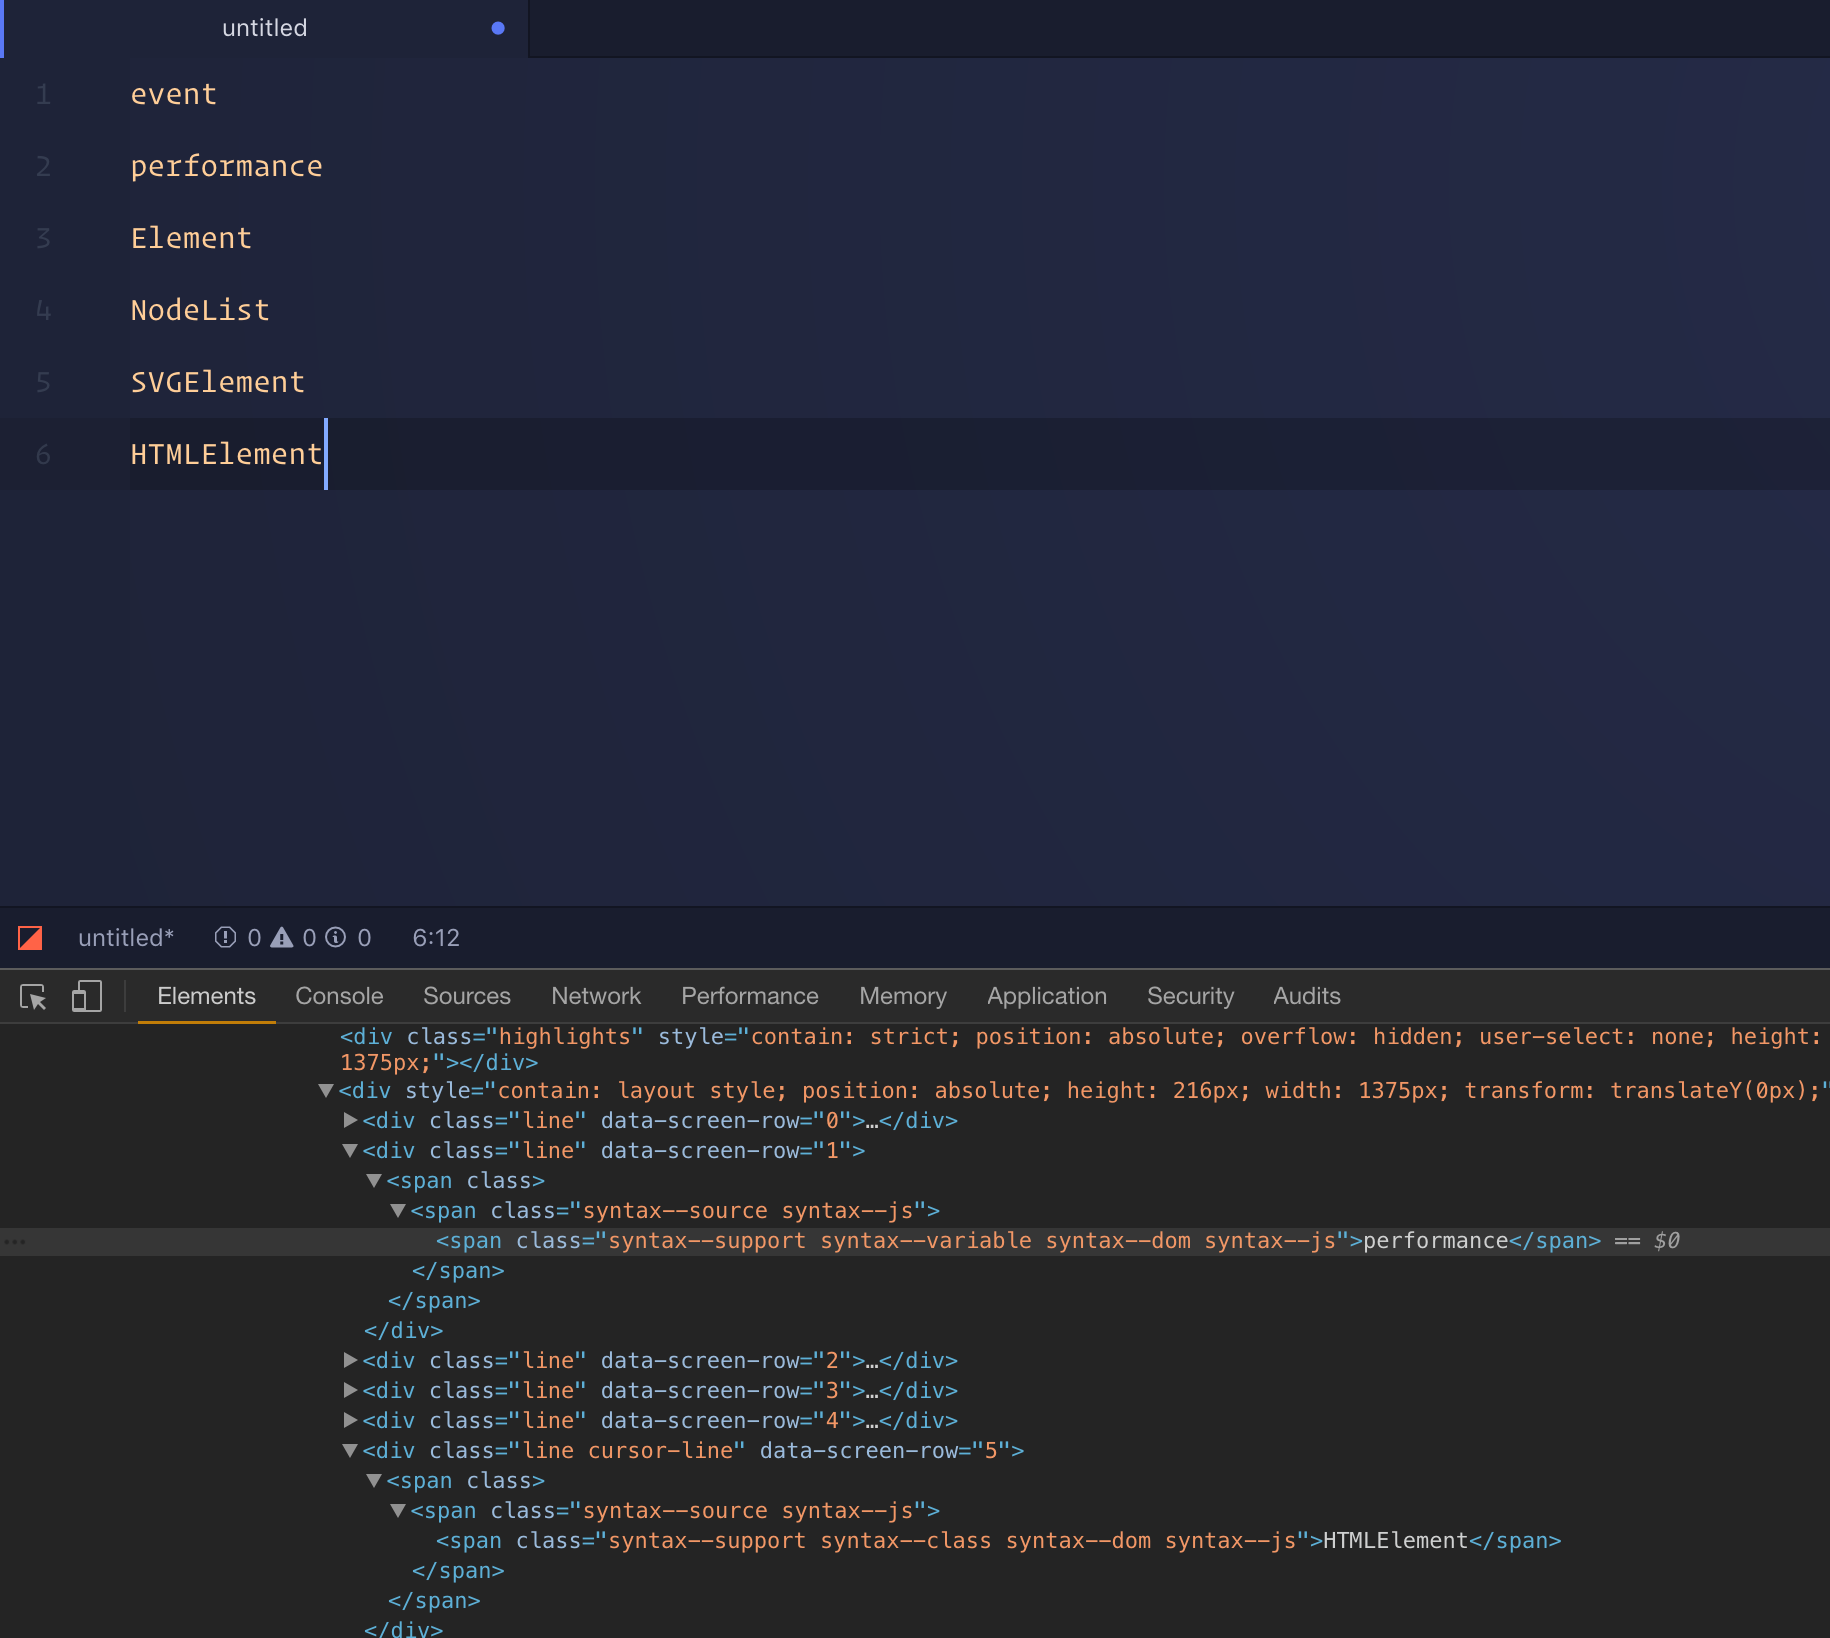
Task: Expand the data-screen-row="3" line div
Action: click(350, 1390)
